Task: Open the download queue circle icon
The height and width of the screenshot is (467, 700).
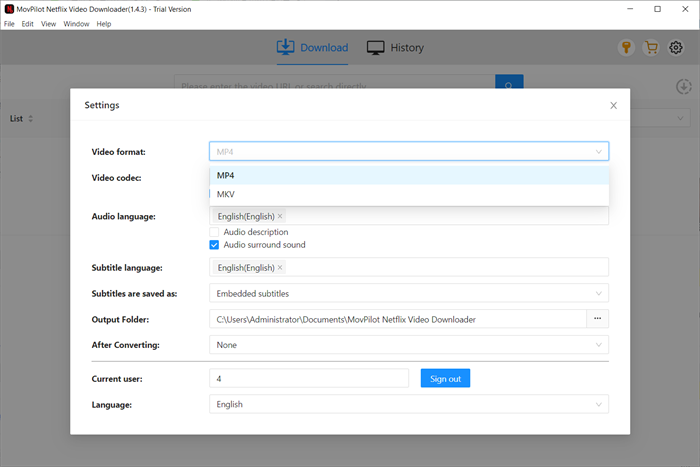Action: pyautogui.click(x=683, y=87)
